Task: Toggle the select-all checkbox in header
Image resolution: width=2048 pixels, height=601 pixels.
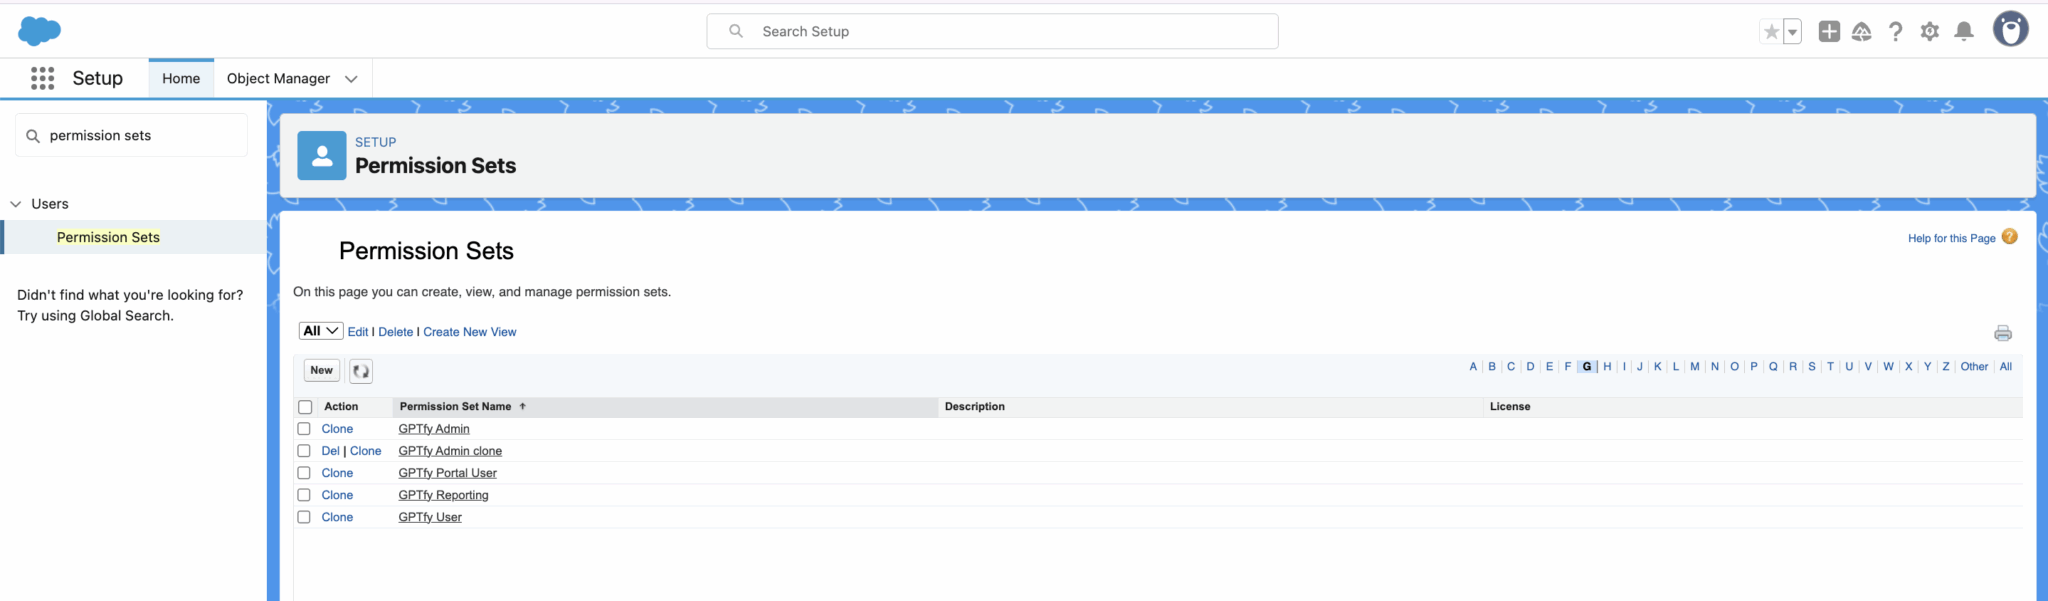Action: tap(305, 407)
